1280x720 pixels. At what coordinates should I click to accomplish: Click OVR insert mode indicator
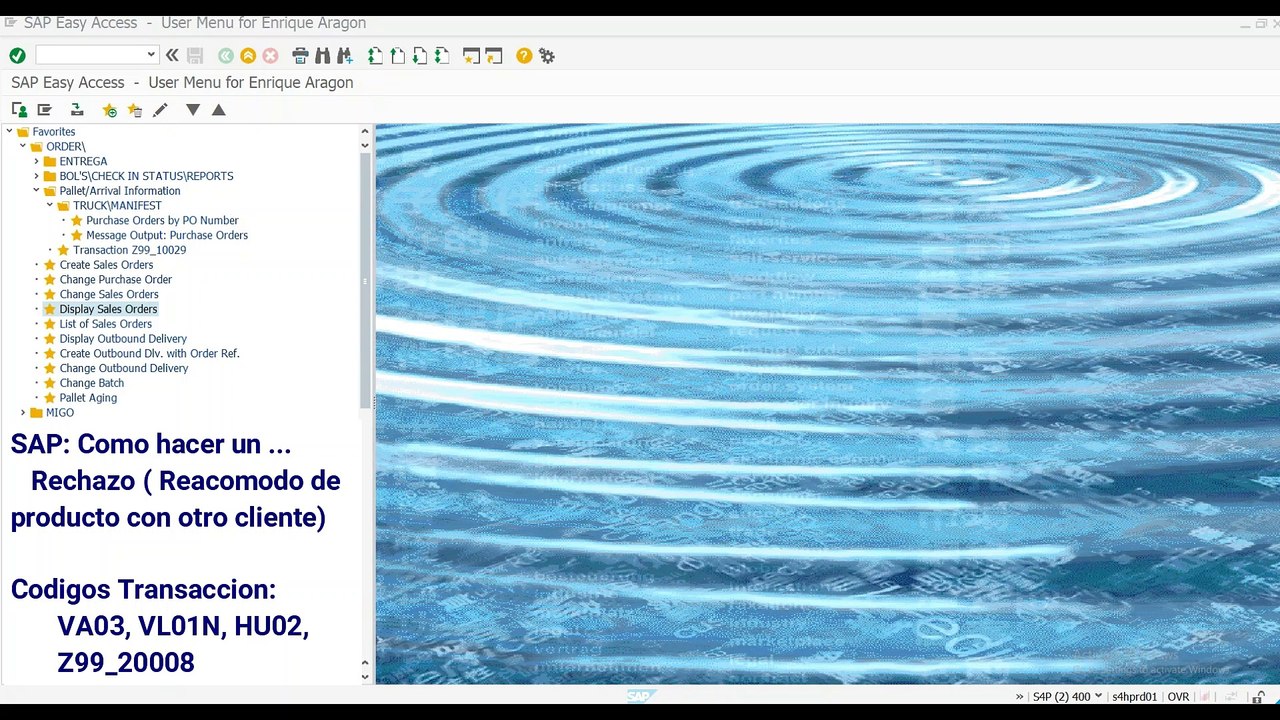(1178, 697)
